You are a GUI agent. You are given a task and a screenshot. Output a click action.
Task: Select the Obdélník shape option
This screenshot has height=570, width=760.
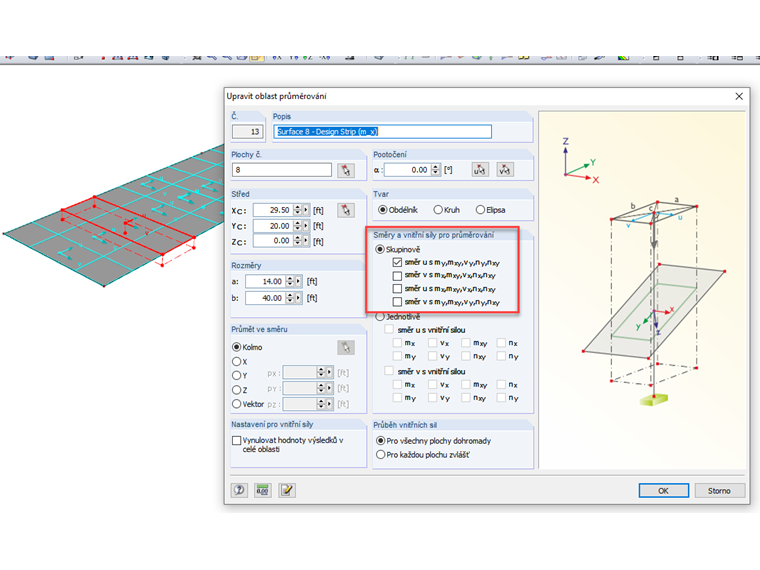click(383, 210)
